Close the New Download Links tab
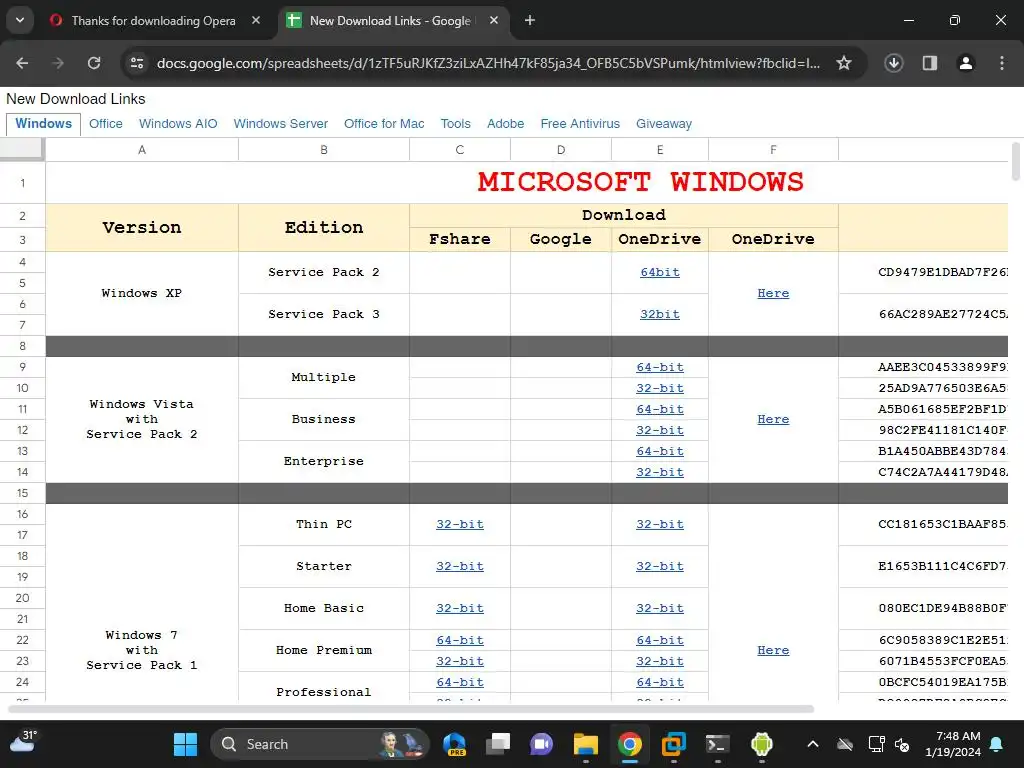This screenshot has height=768, width=1024. (494, 20)
